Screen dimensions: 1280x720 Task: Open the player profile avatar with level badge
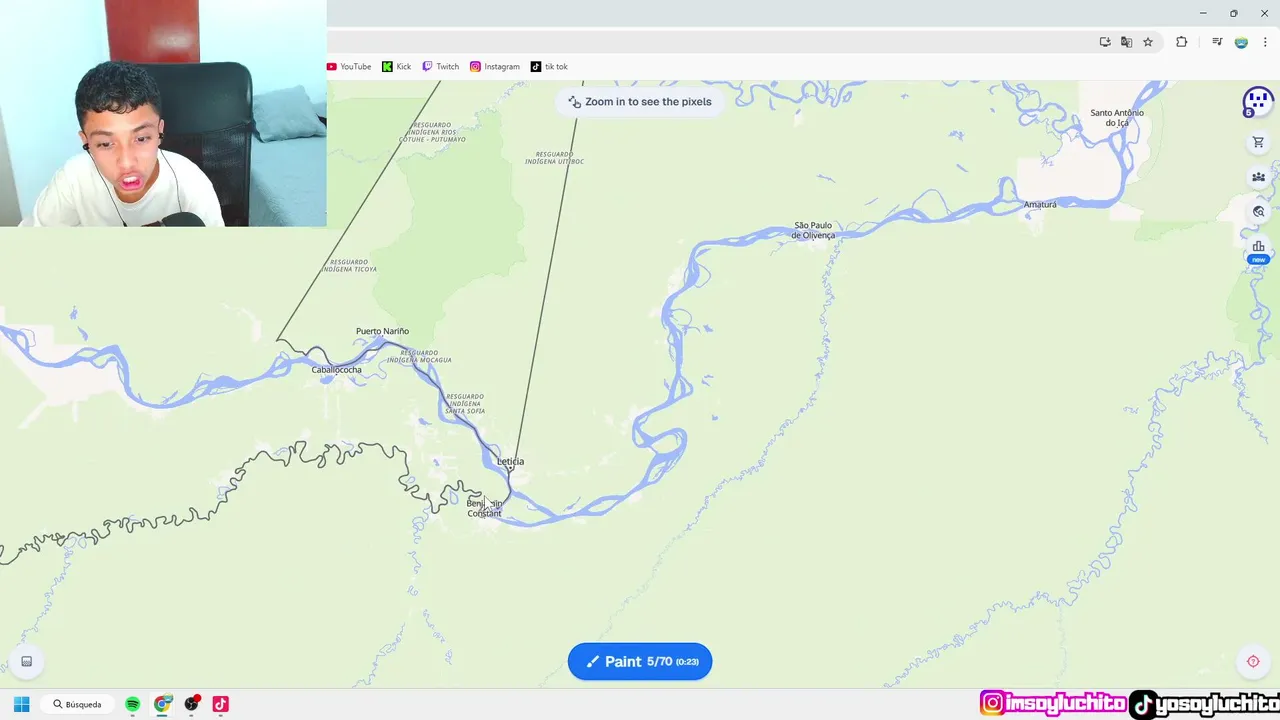click(x=1257, y=102)
